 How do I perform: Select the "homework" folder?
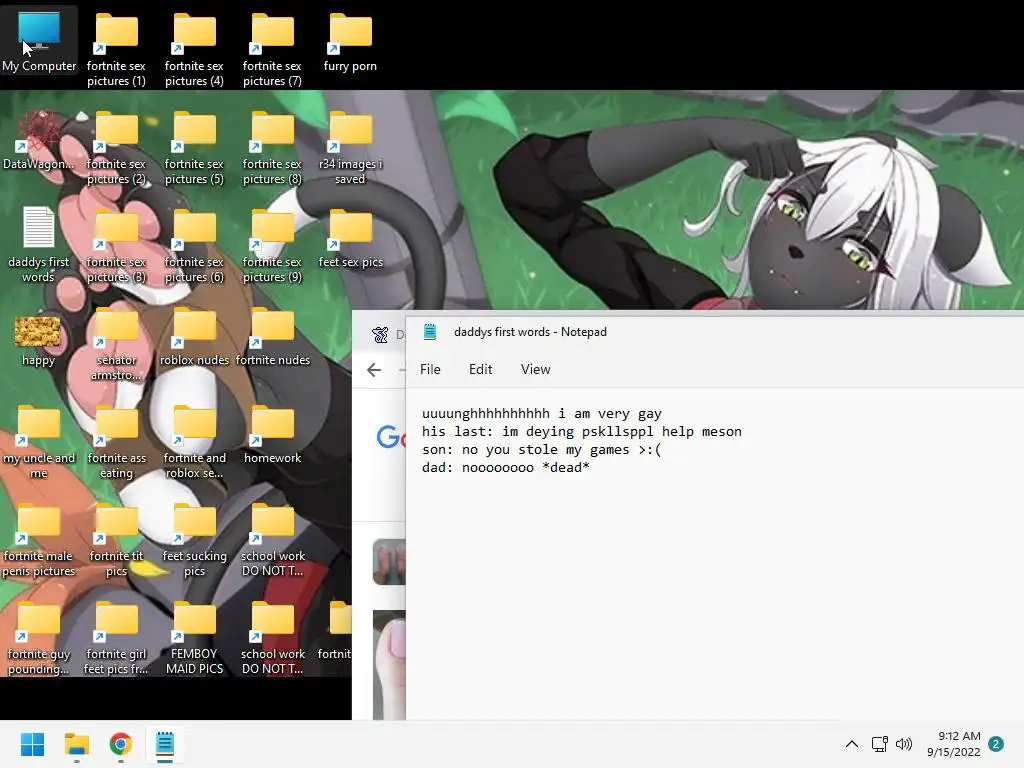point(272,434)
